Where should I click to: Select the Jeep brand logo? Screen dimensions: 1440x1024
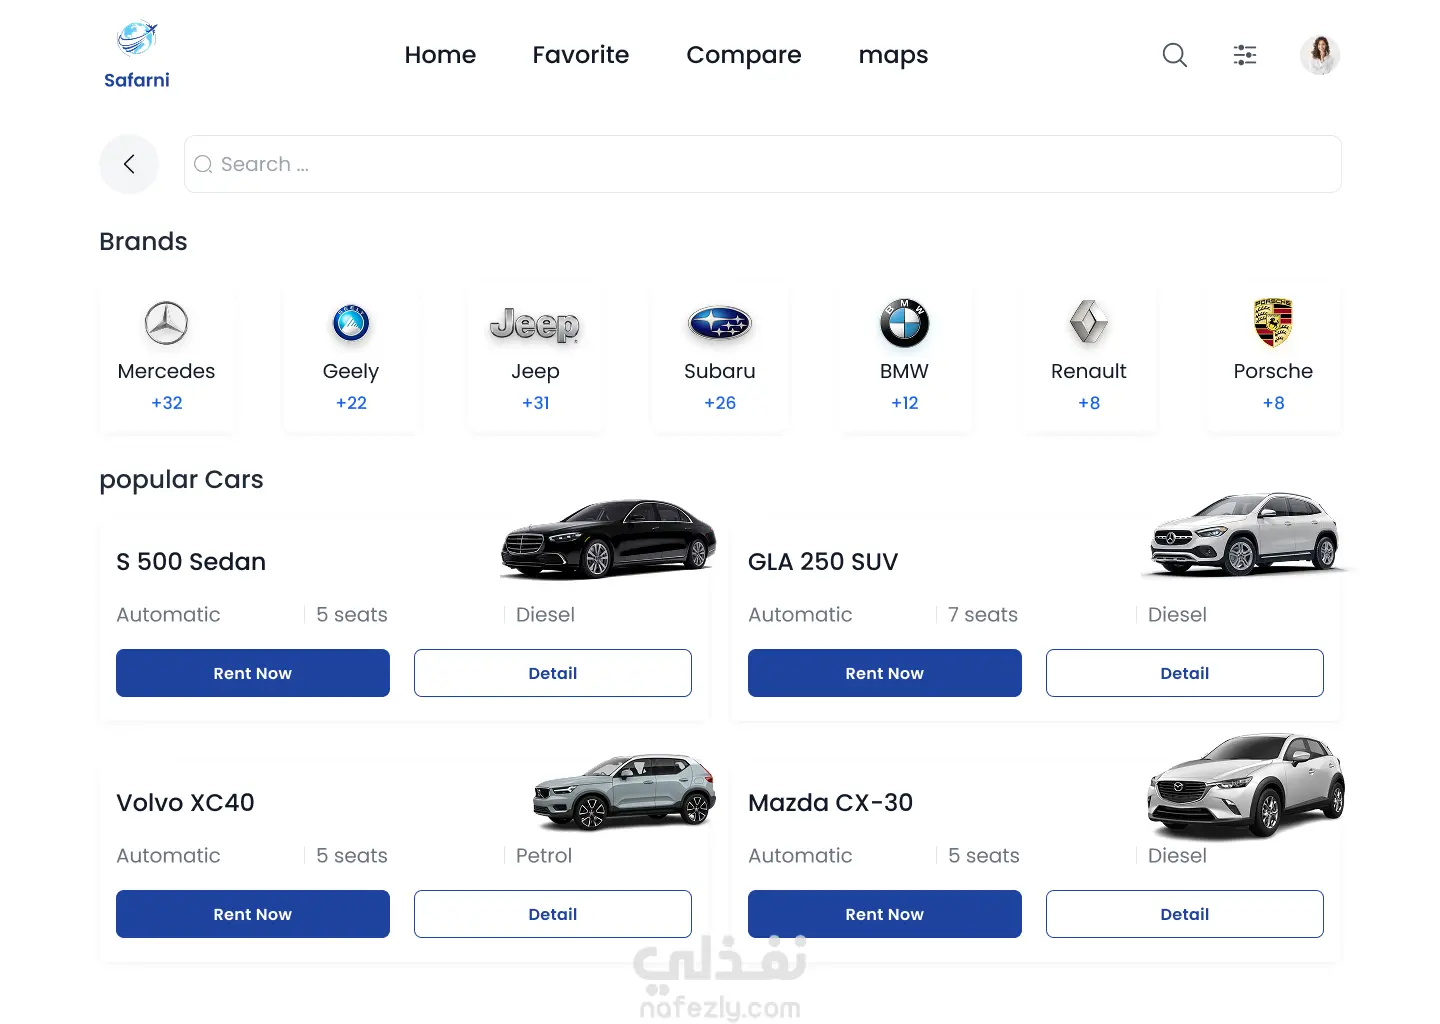tap(535, 324)
